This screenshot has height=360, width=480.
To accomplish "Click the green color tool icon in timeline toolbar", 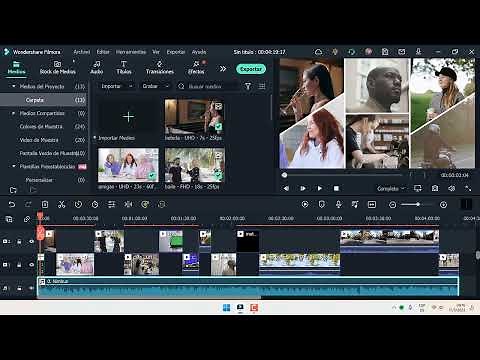I will click(x=145, y=204).
